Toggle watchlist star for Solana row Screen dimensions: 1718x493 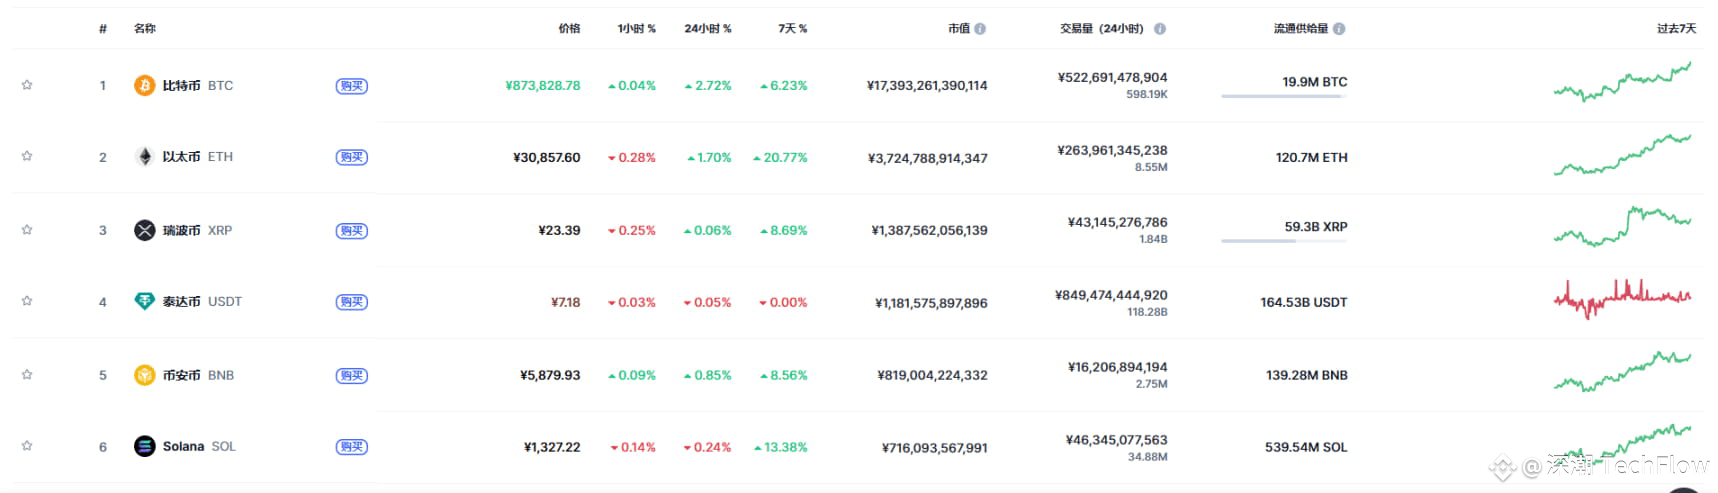(x=27, y=446)
